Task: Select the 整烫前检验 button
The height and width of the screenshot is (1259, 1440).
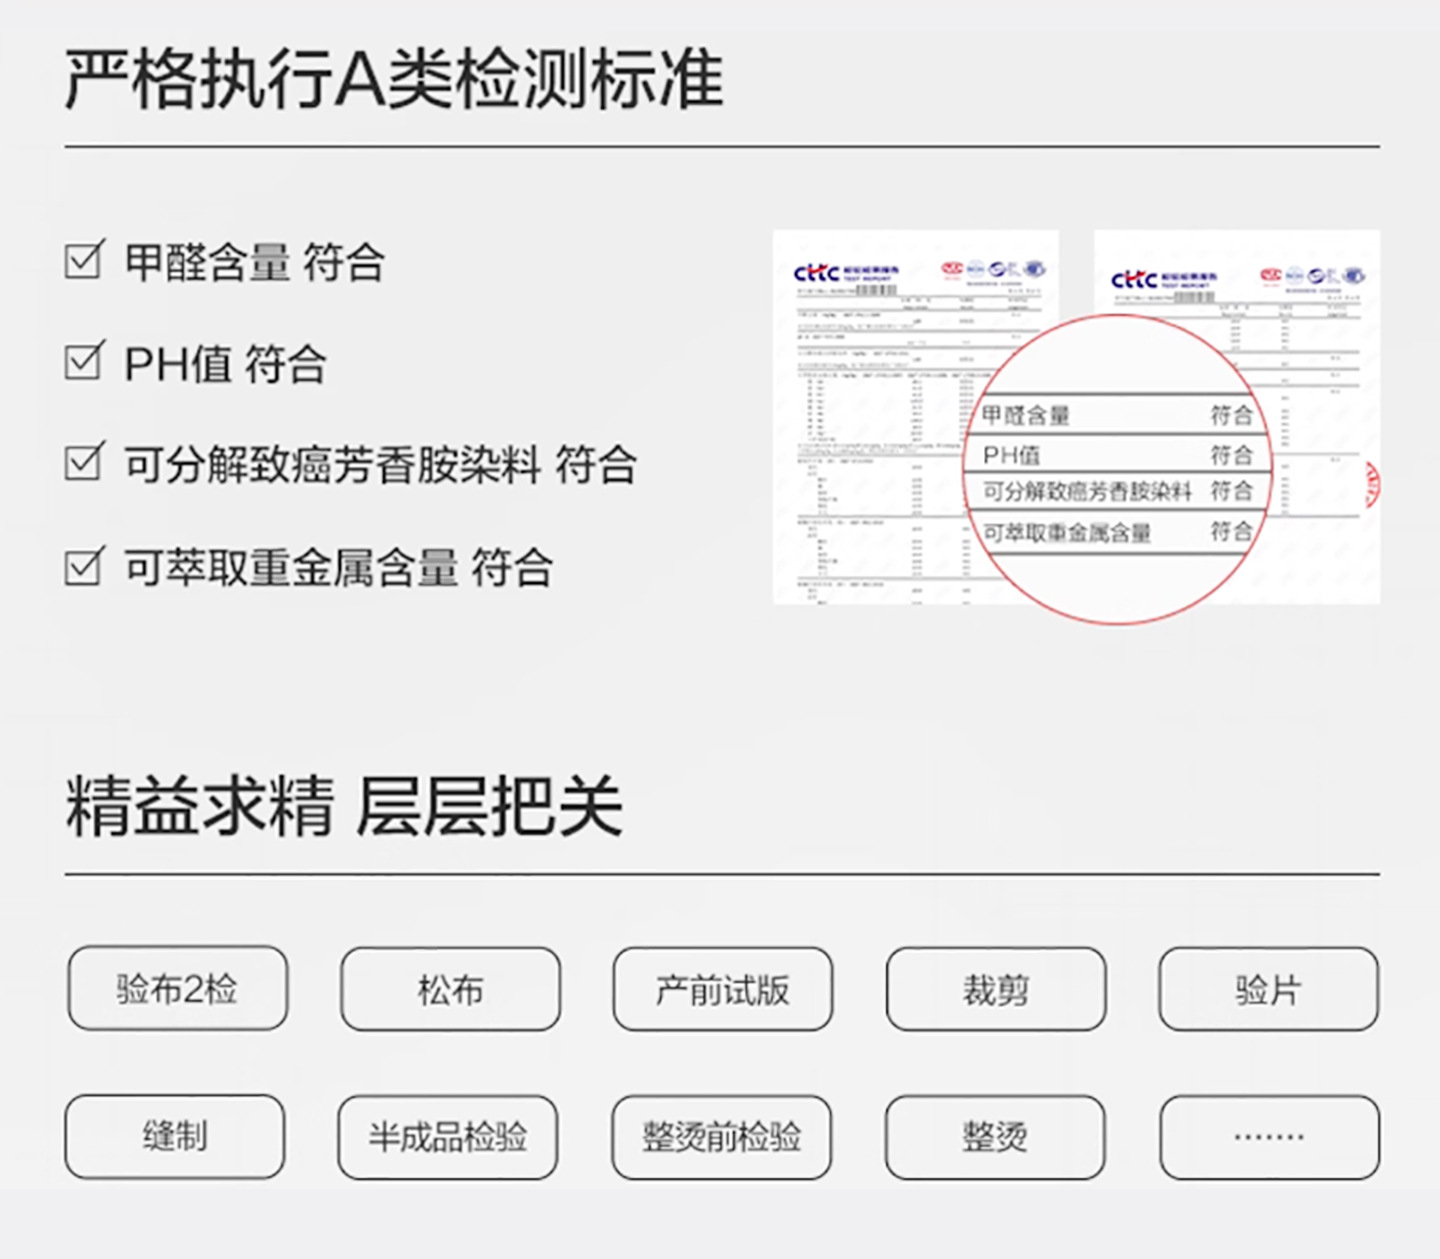Action: coord(721,1137)
